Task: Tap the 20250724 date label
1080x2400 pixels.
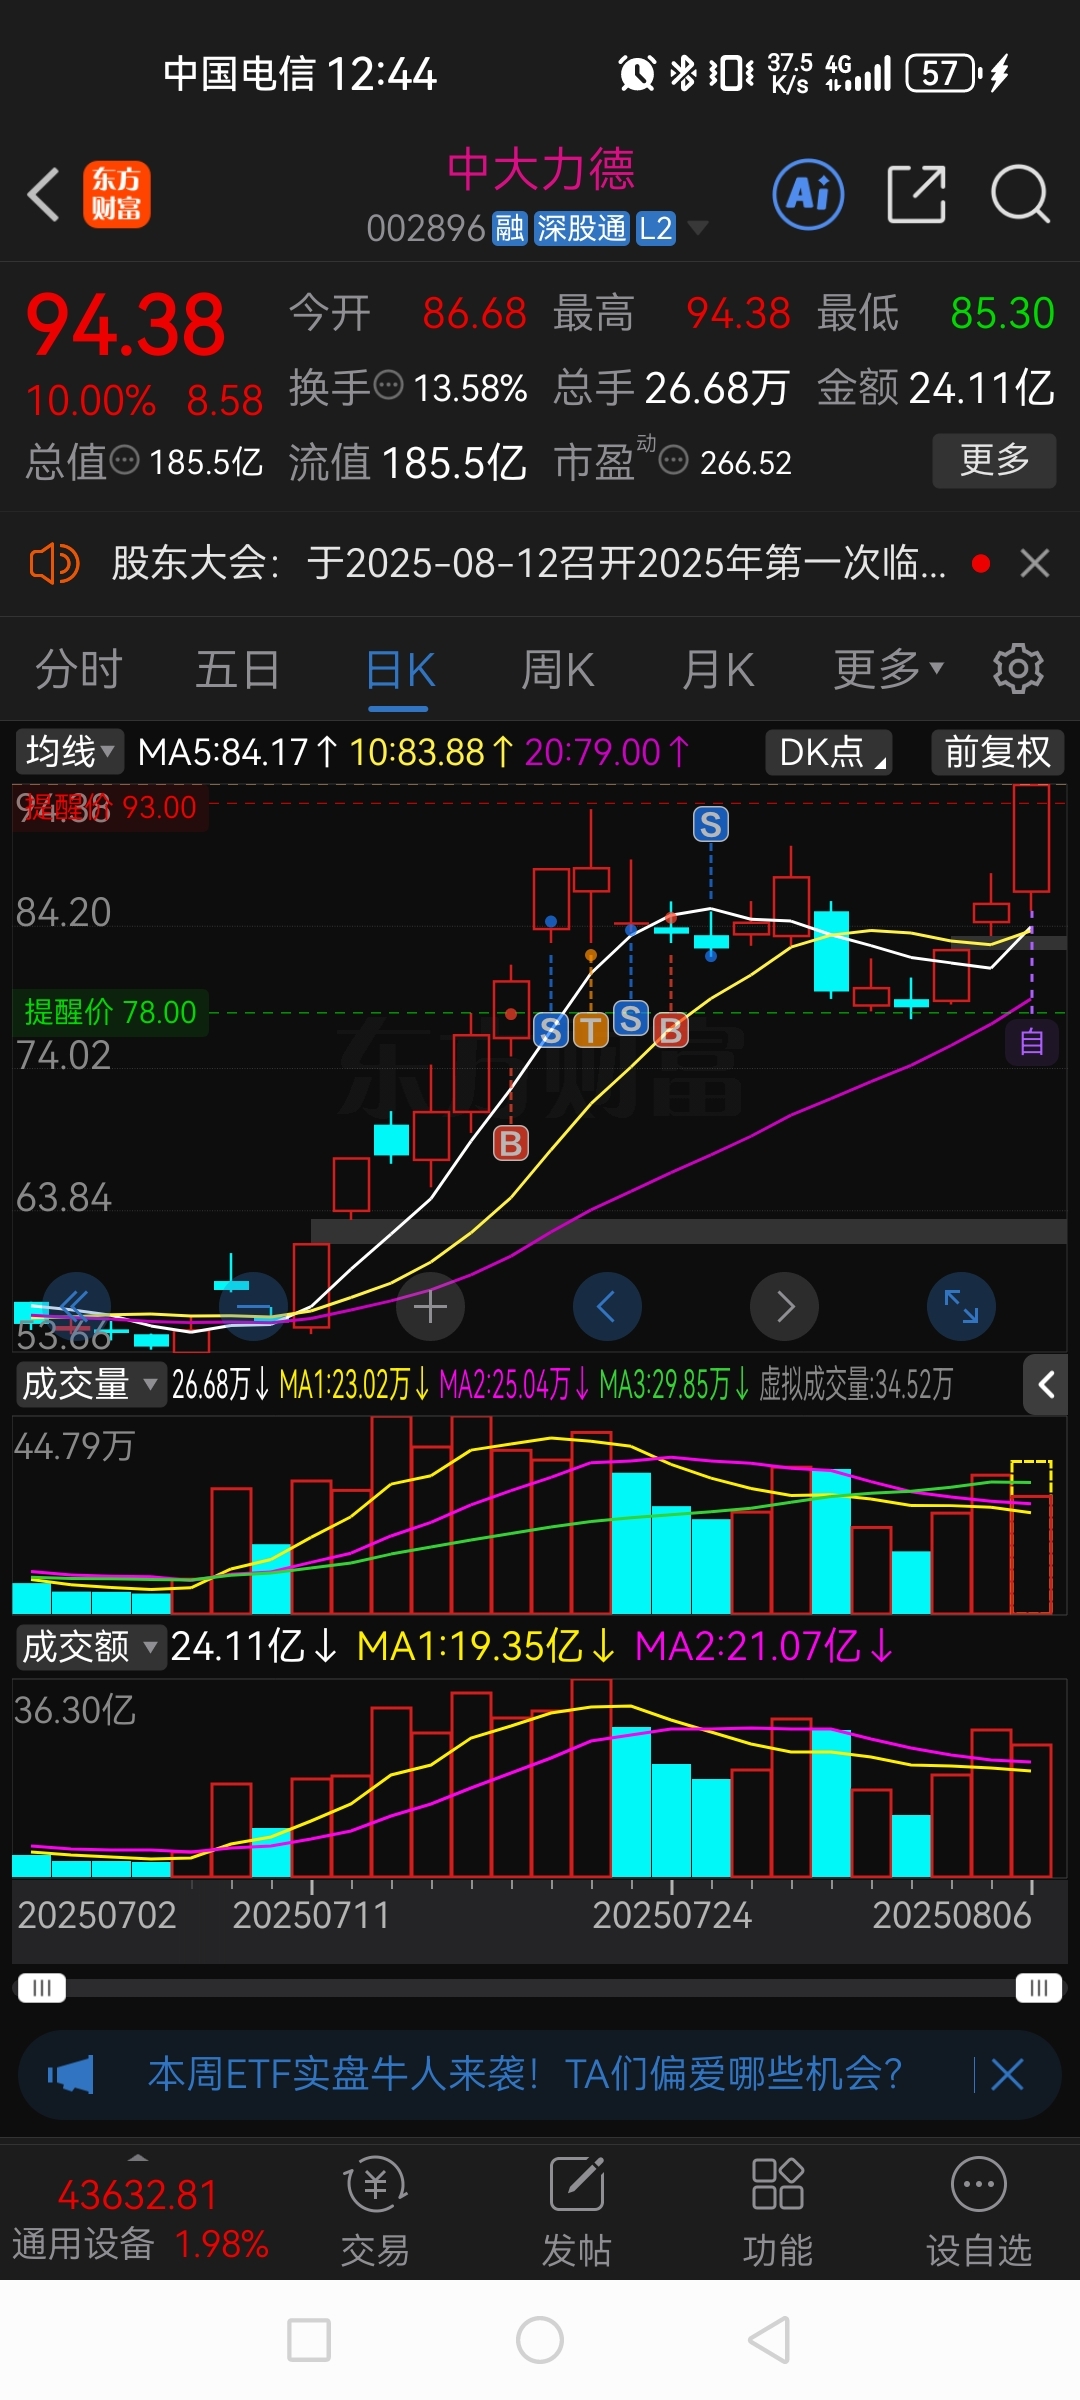Action: coord(672,1915)
